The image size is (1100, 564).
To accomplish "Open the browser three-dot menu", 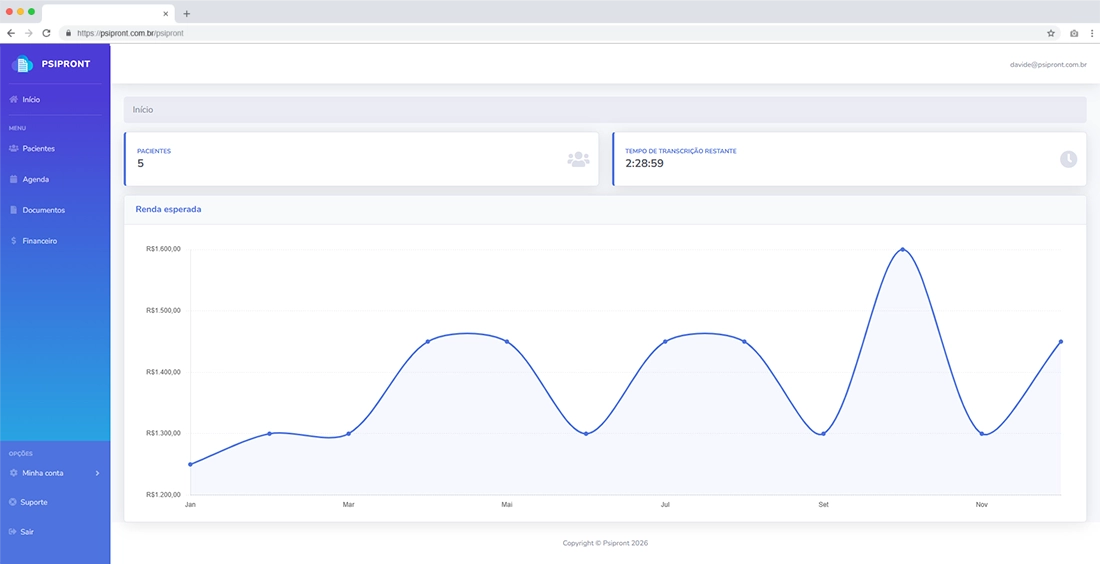I will point(1091,33).
